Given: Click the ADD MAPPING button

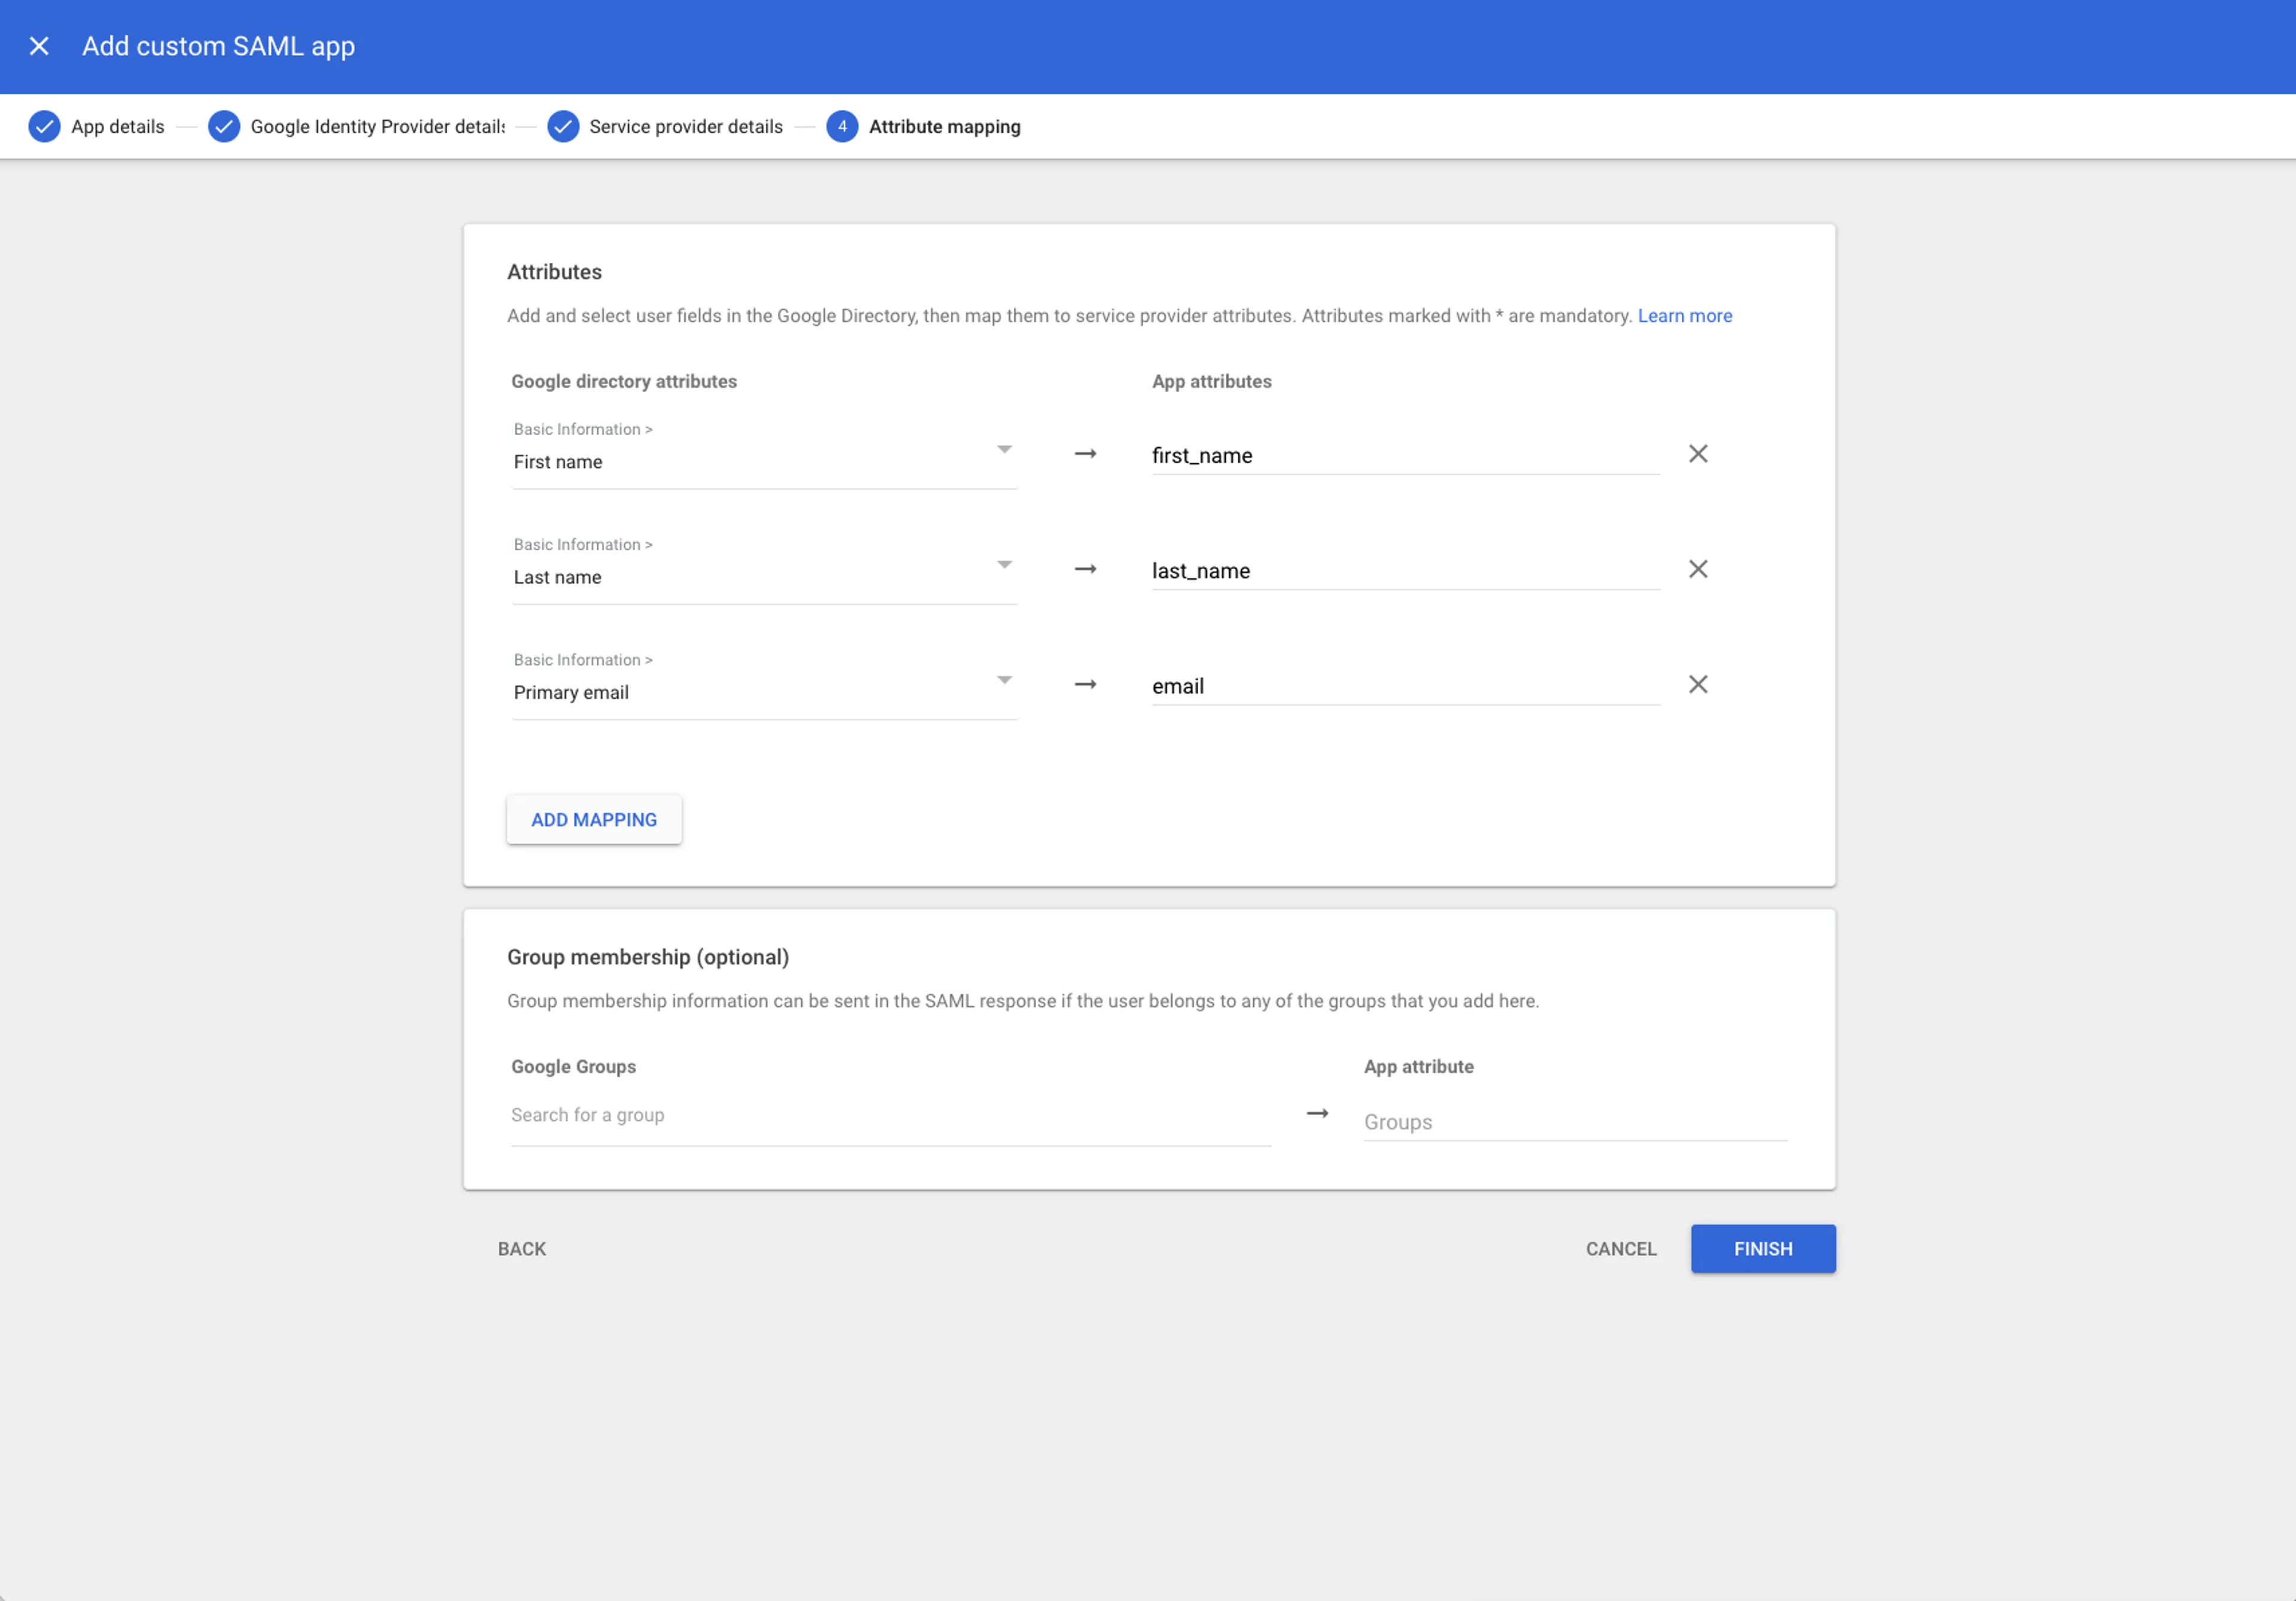Looking at the screenshot, I should click(x=594, y=819).
